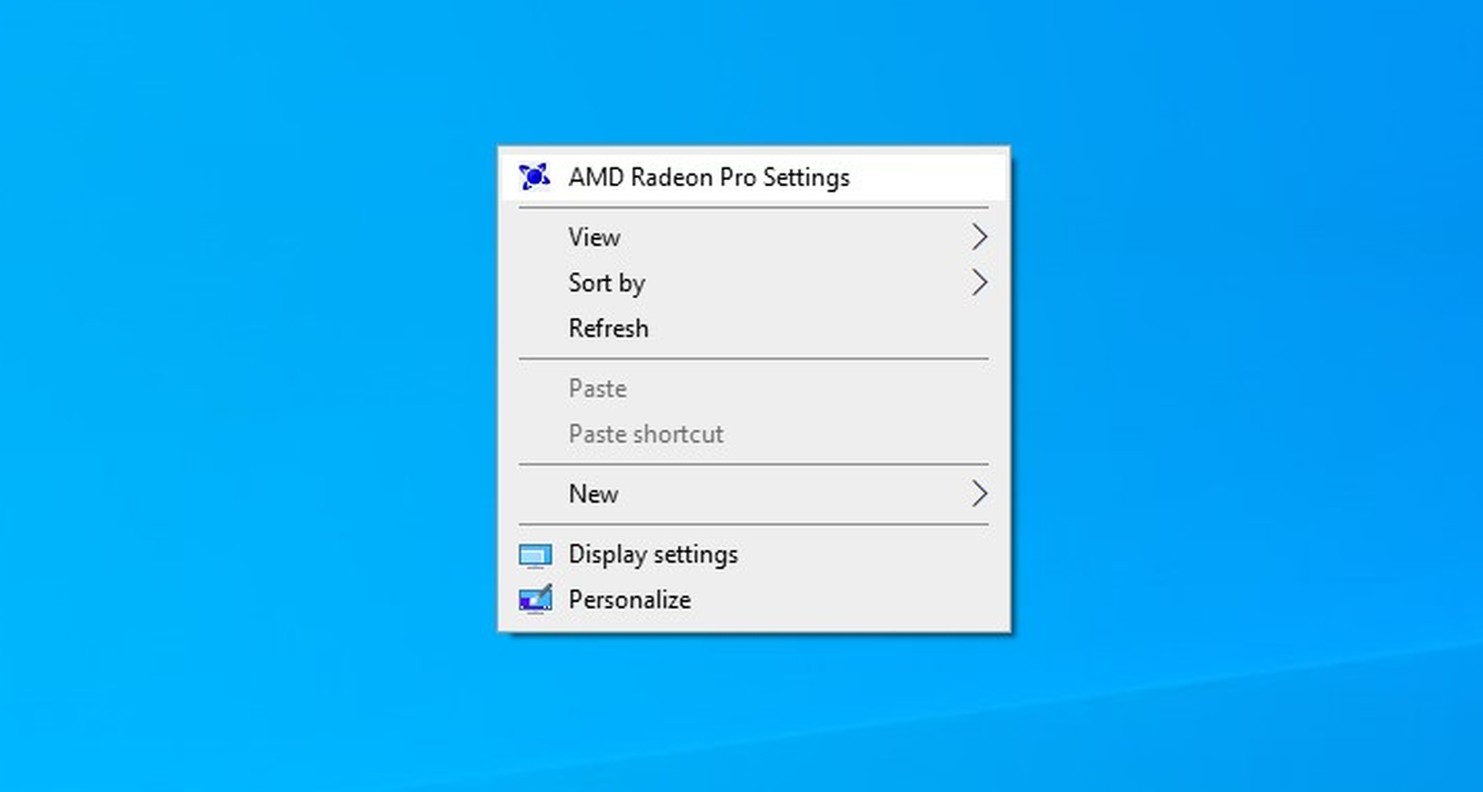Open Display settings text label
The height and width of the screenshot is (792, 1483).
[653, 554]
